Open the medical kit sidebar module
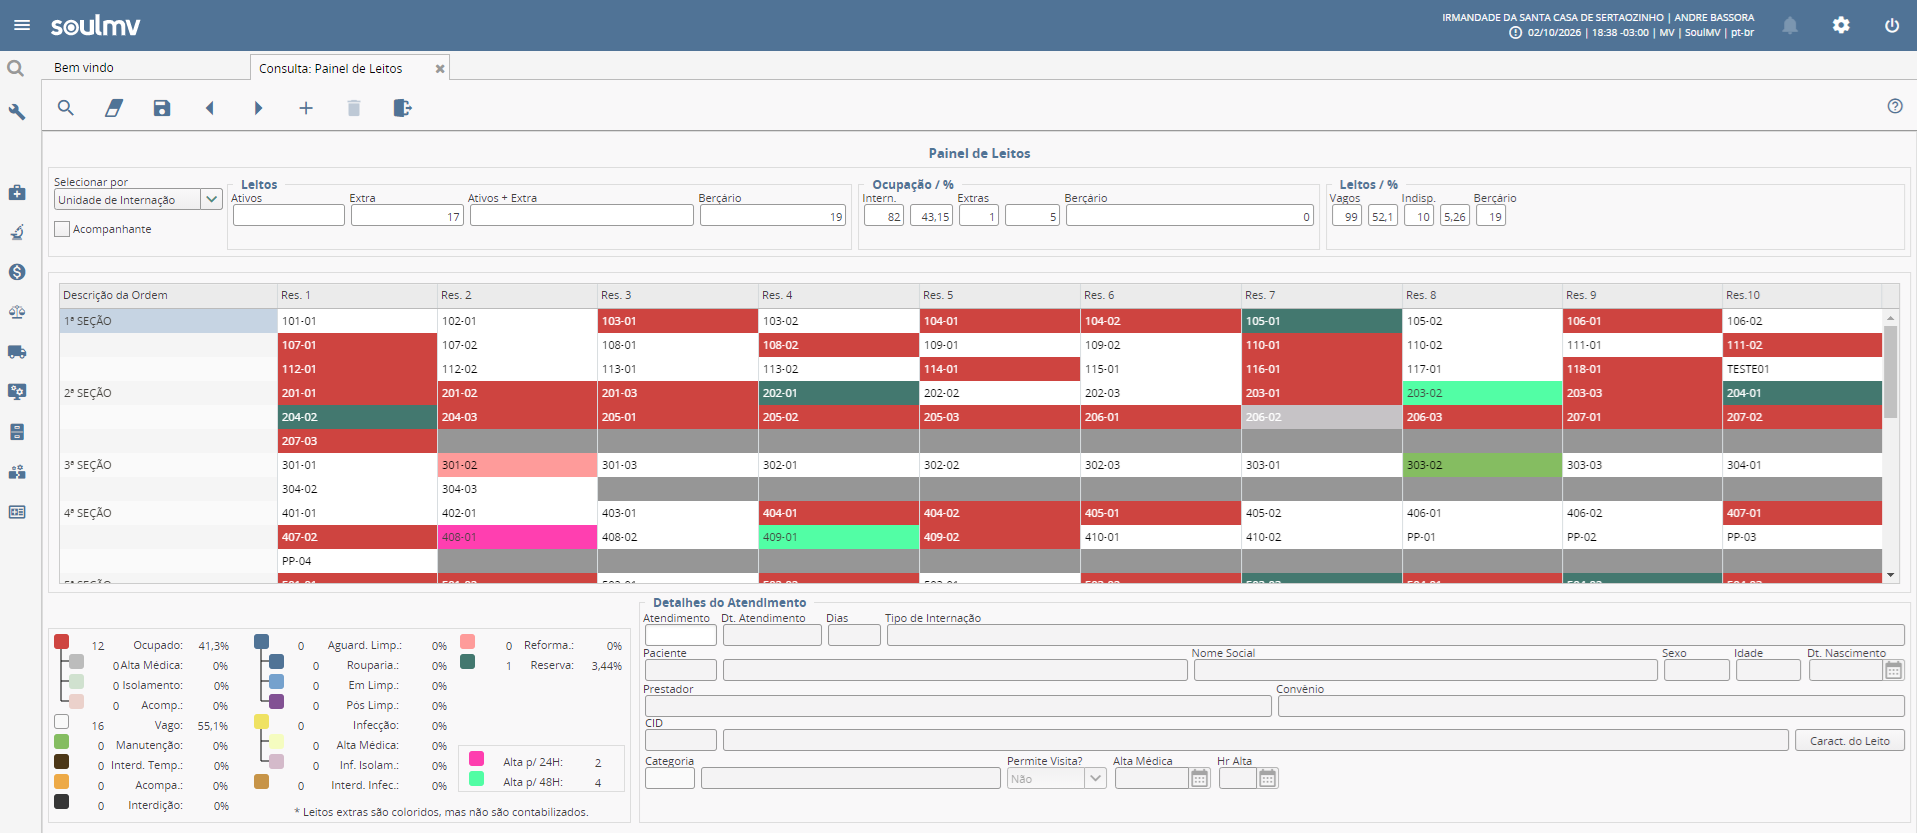Viewport: 1917px width, 833px height. point(17,192)
